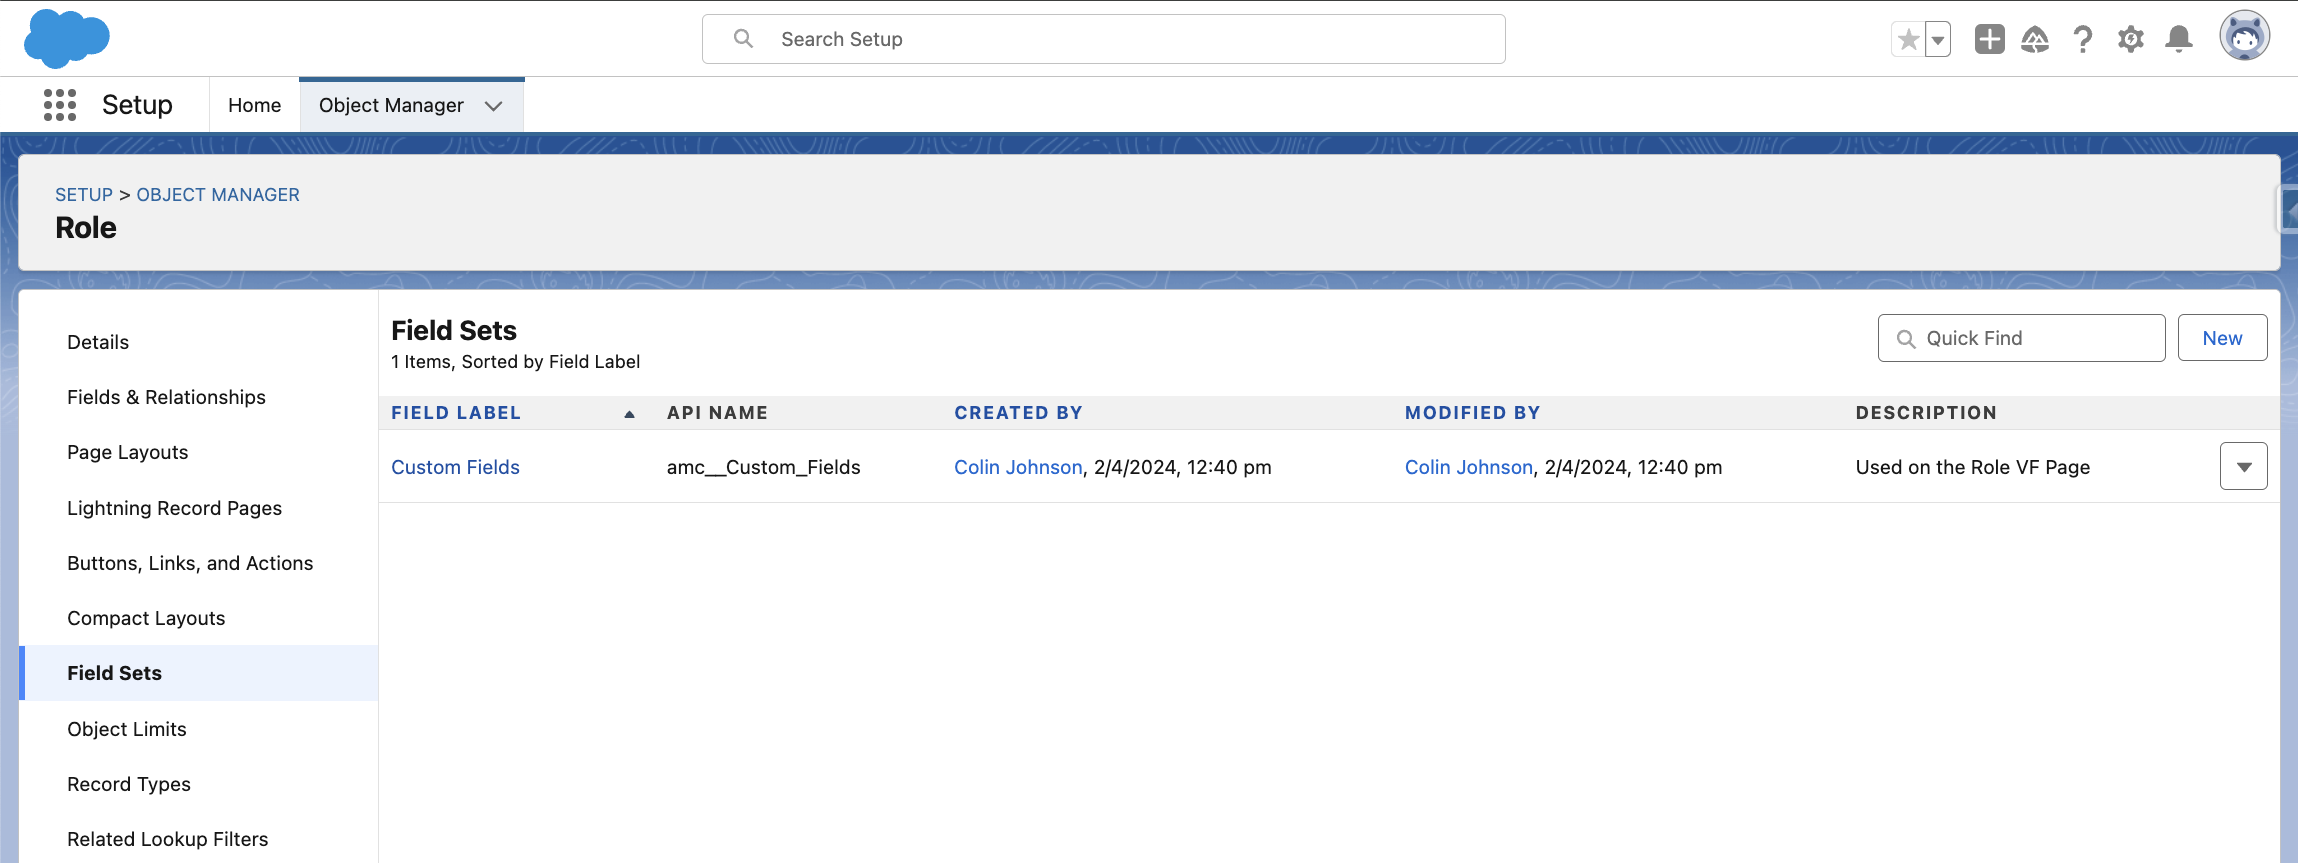Open the Custom Fields field set link
Image resolution: width=2298 pixels, height=863 pixels.
click(455, 467)
